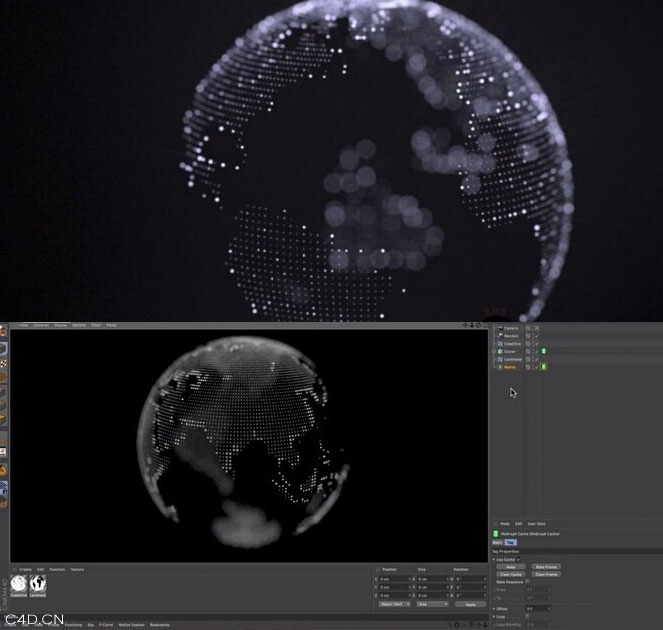Open material manager Texture menu
Image resolution: width=663 pixels, height=630 pixels.
click(77, 570)
